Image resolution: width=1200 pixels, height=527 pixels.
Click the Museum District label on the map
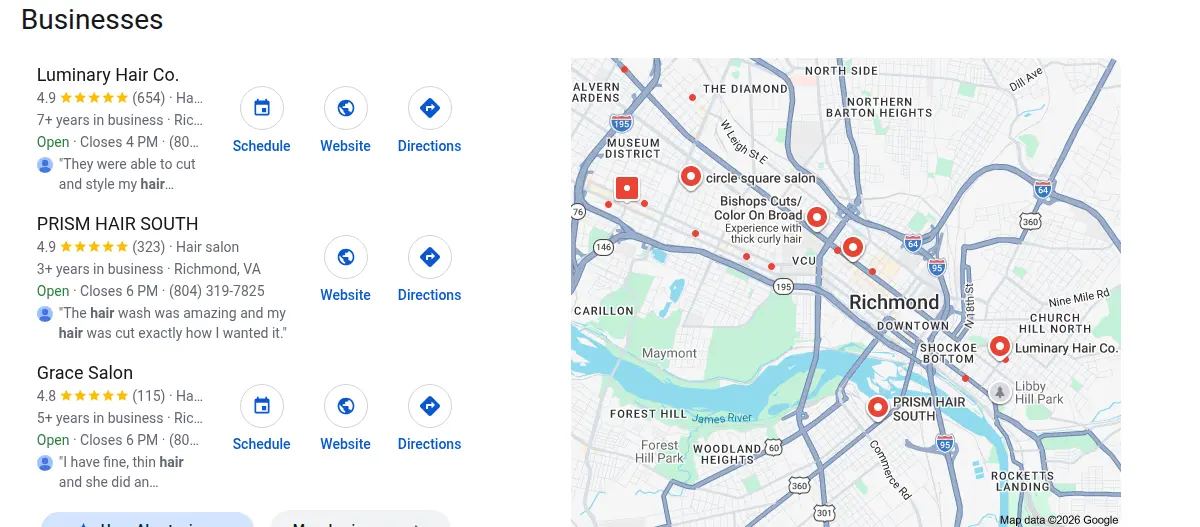(633, 148)
